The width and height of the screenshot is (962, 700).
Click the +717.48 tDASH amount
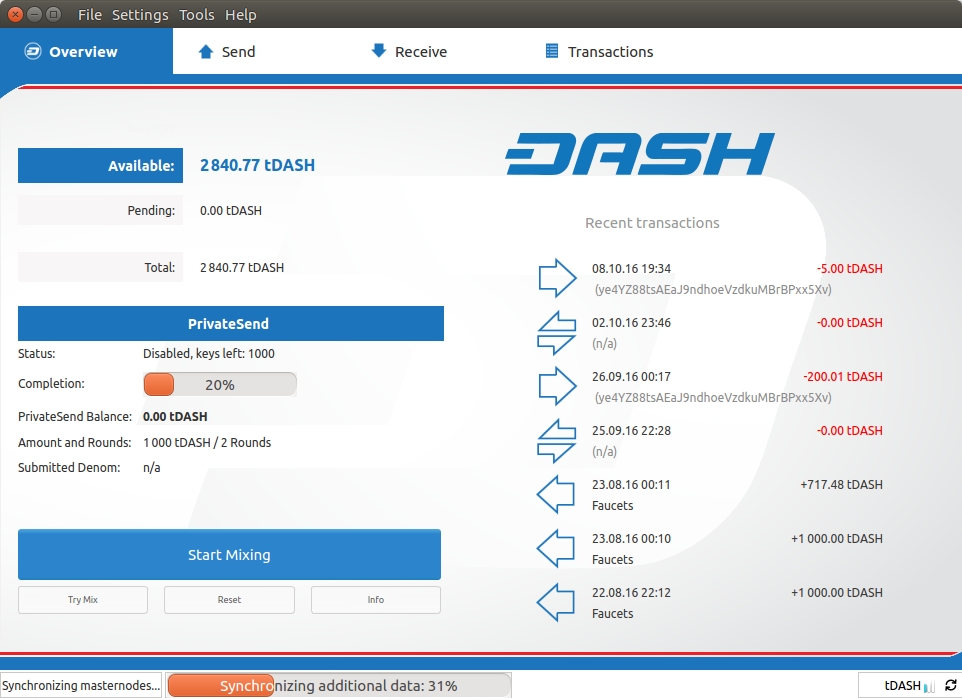(841, 484)
